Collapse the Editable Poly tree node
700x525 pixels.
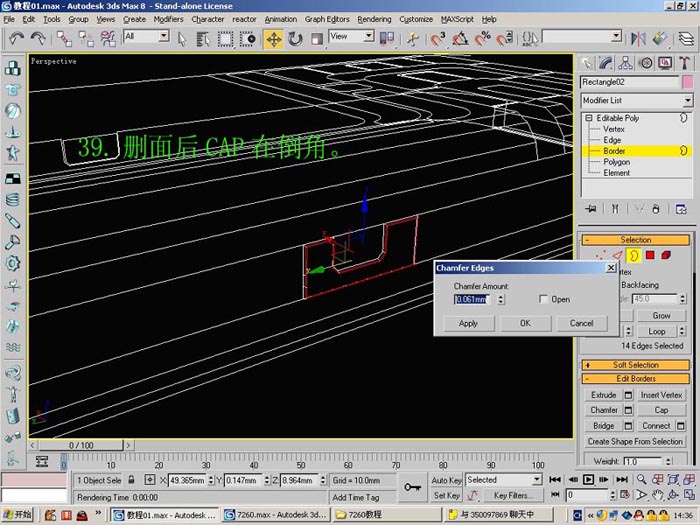click(589, 118)
